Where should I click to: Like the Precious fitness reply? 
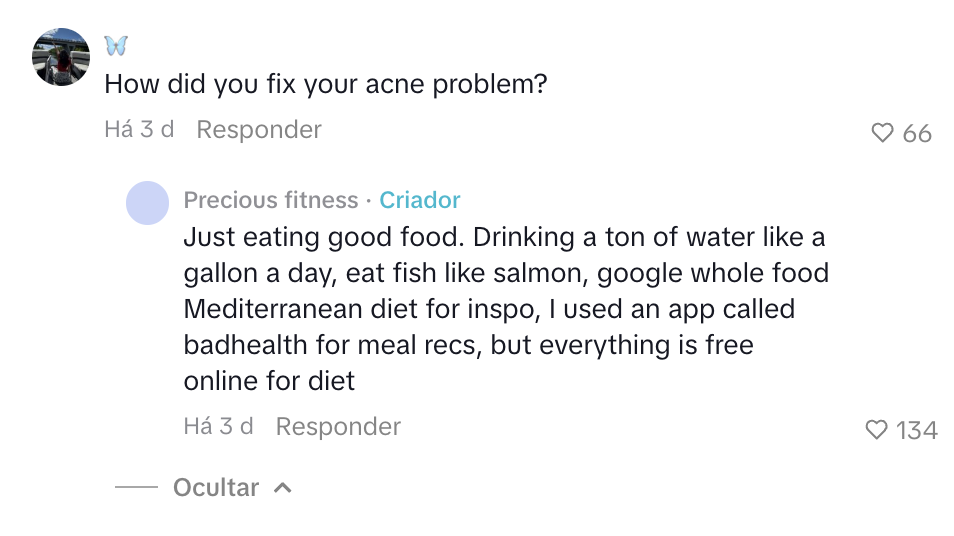(x=876, y=430)
